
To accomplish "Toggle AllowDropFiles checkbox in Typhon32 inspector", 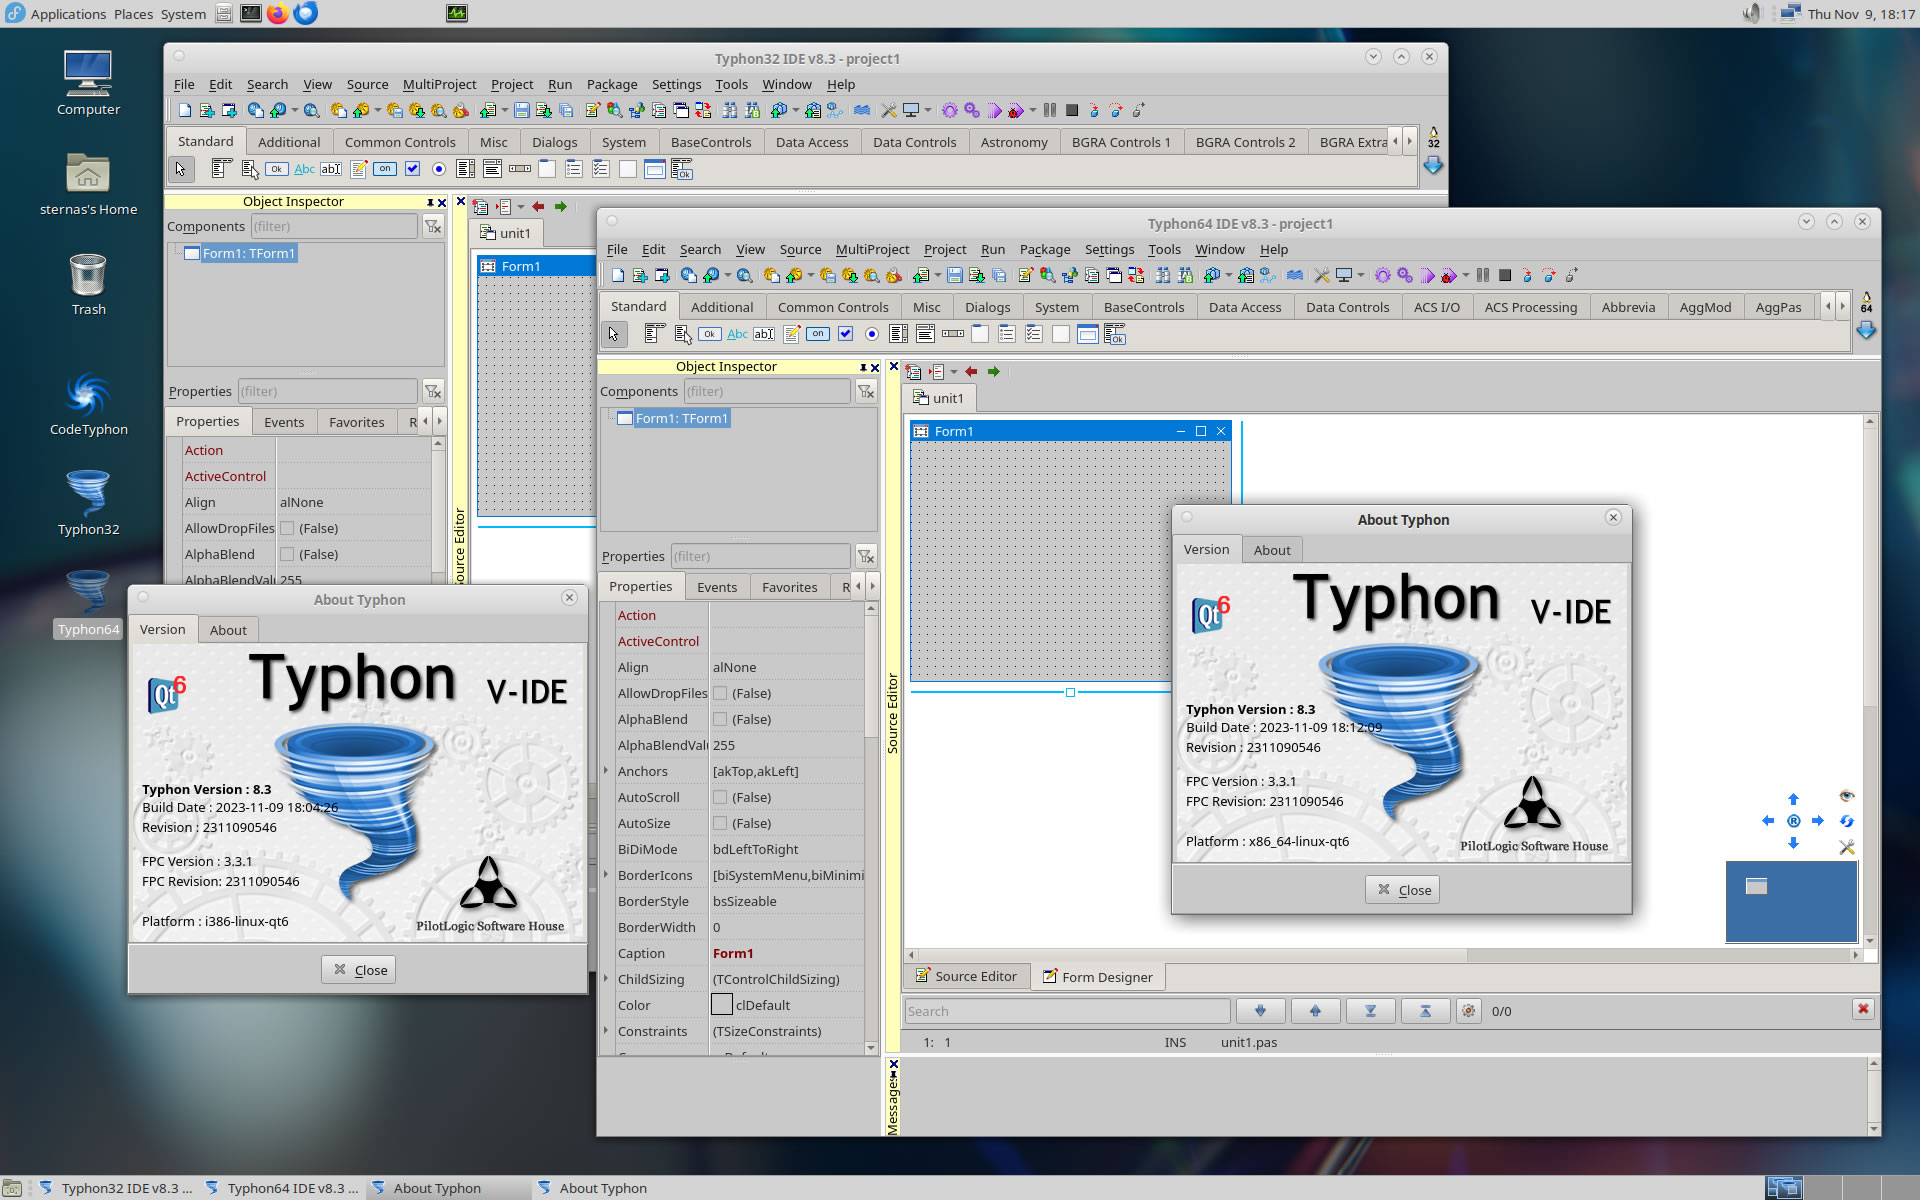I will pyautogui.click(x=287, y=528).
